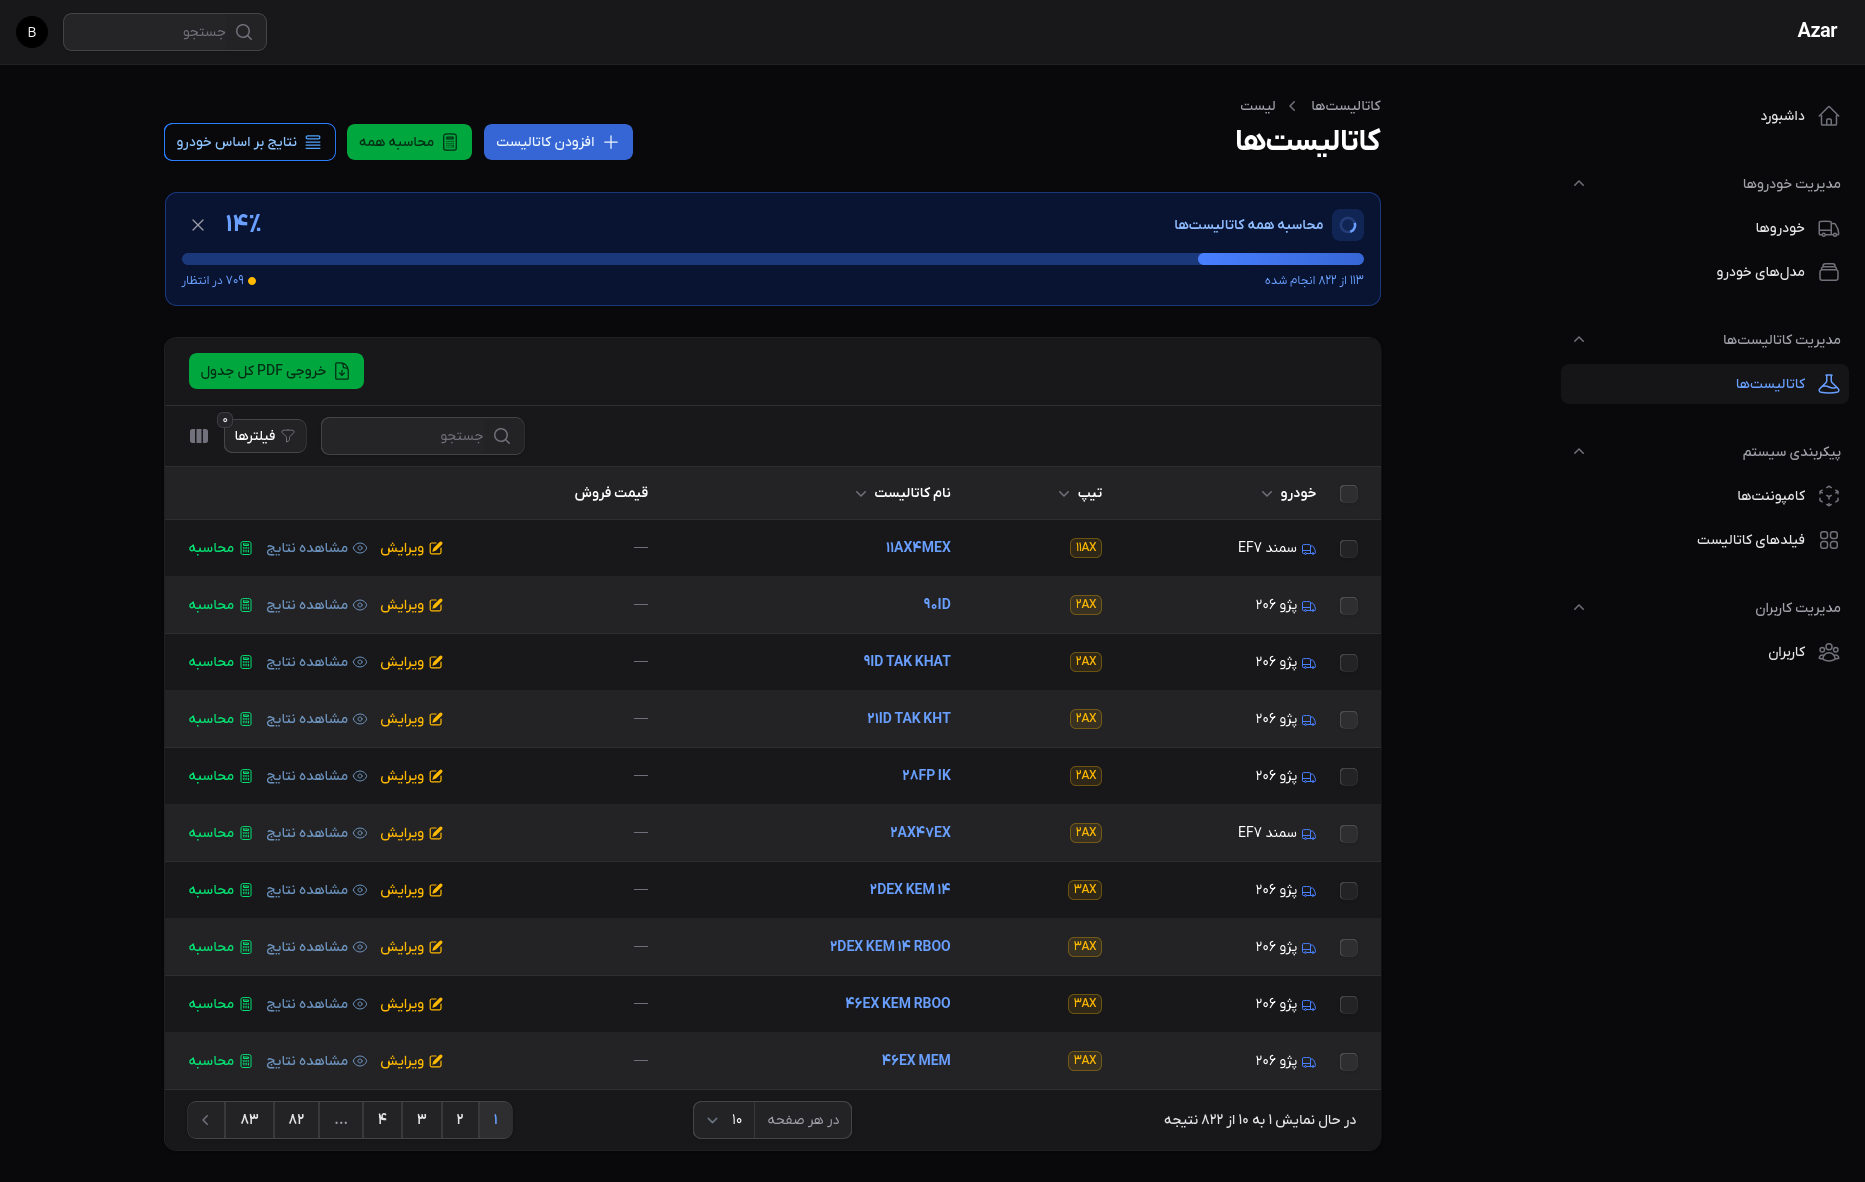Click the blue calculation progress bar
1865x1182 pixels.
click(x=772, y=259)
